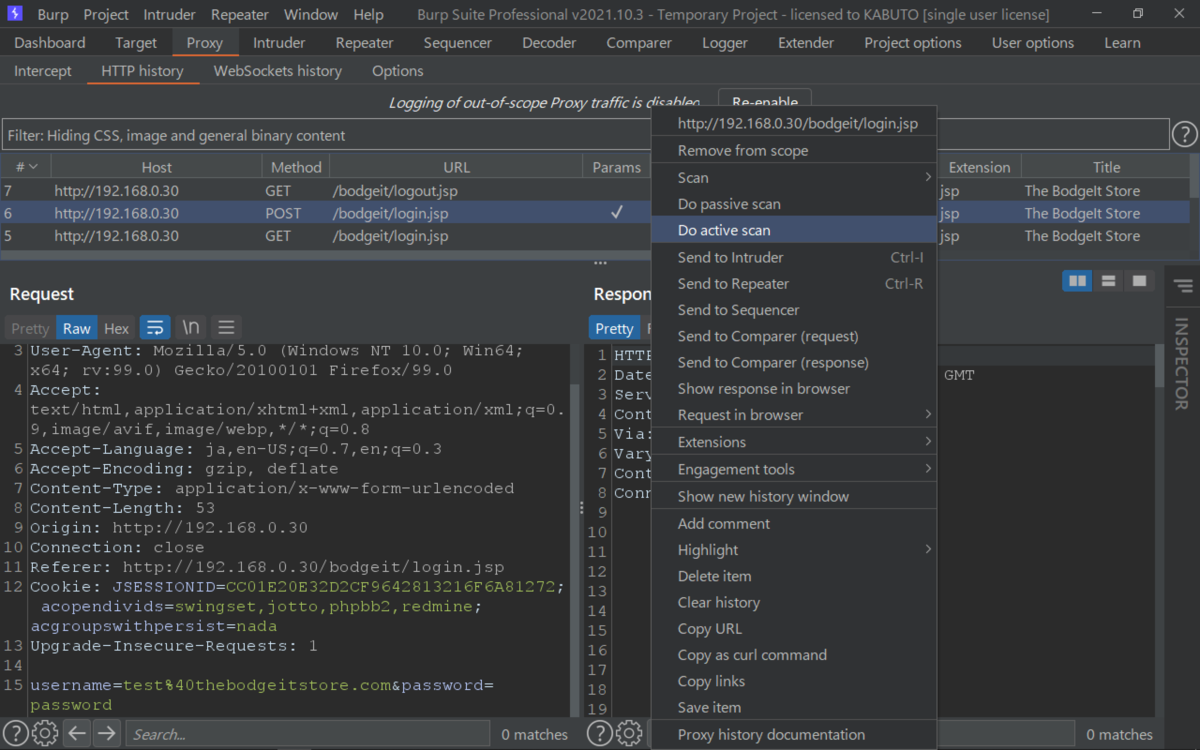Open the Logger tab
Viewport: 1200px width, 750px height.
point(725,43)
